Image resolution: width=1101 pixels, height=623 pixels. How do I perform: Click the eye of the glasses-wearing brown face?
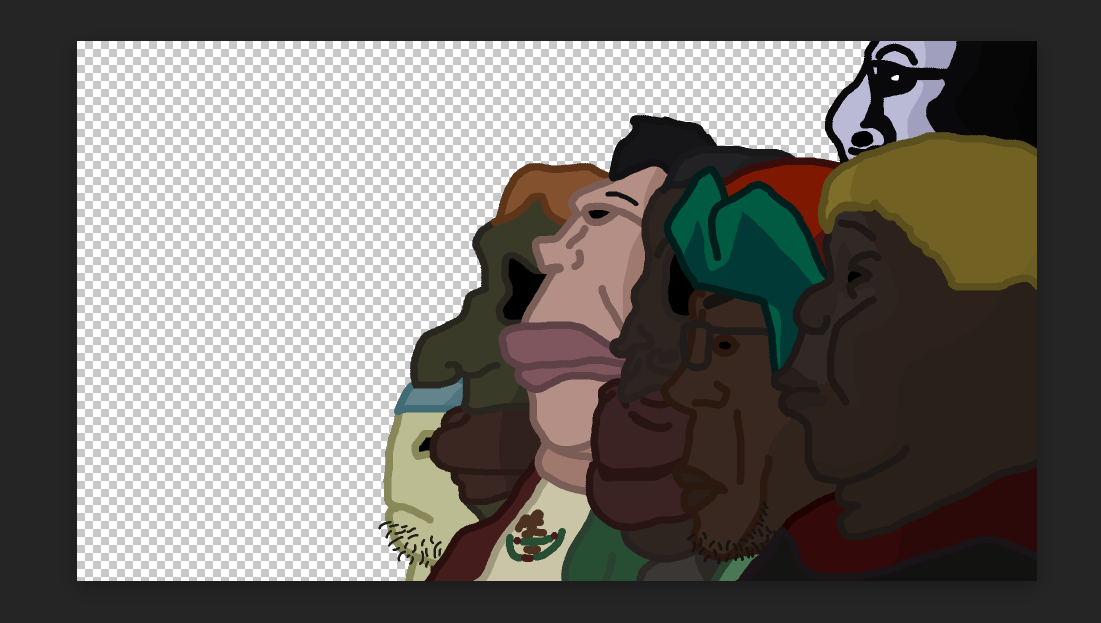726,344
